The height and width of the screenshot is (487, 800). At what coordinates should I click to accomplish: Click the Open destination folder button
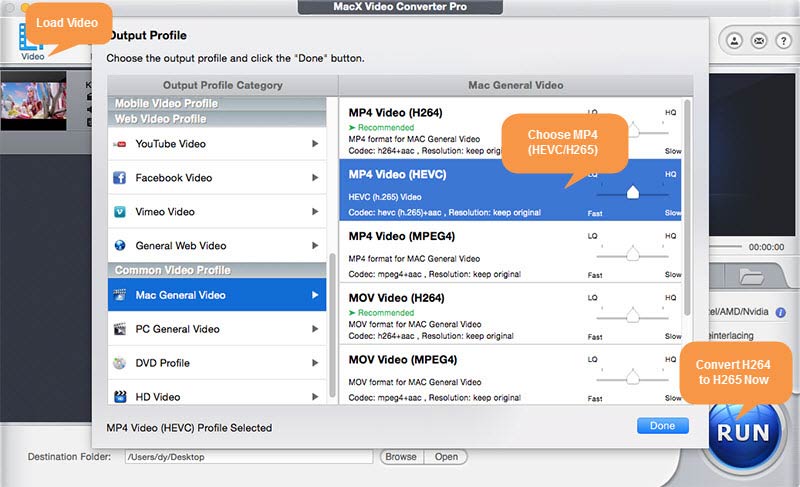coord(446,457)
